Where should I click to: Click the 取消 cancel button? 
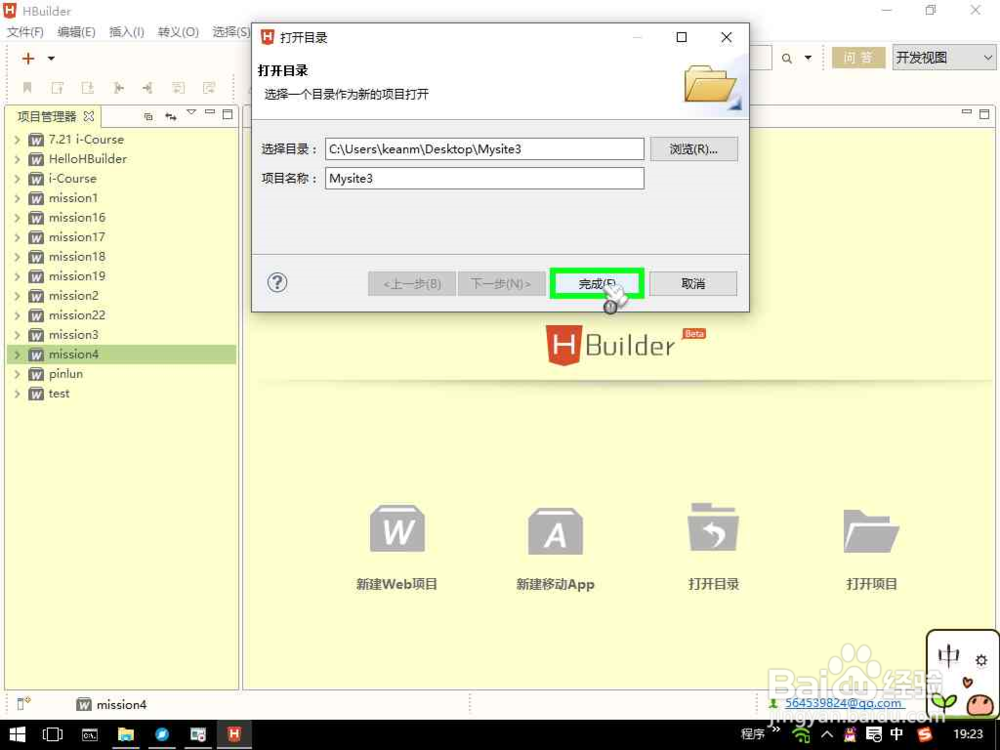point(693,284)
